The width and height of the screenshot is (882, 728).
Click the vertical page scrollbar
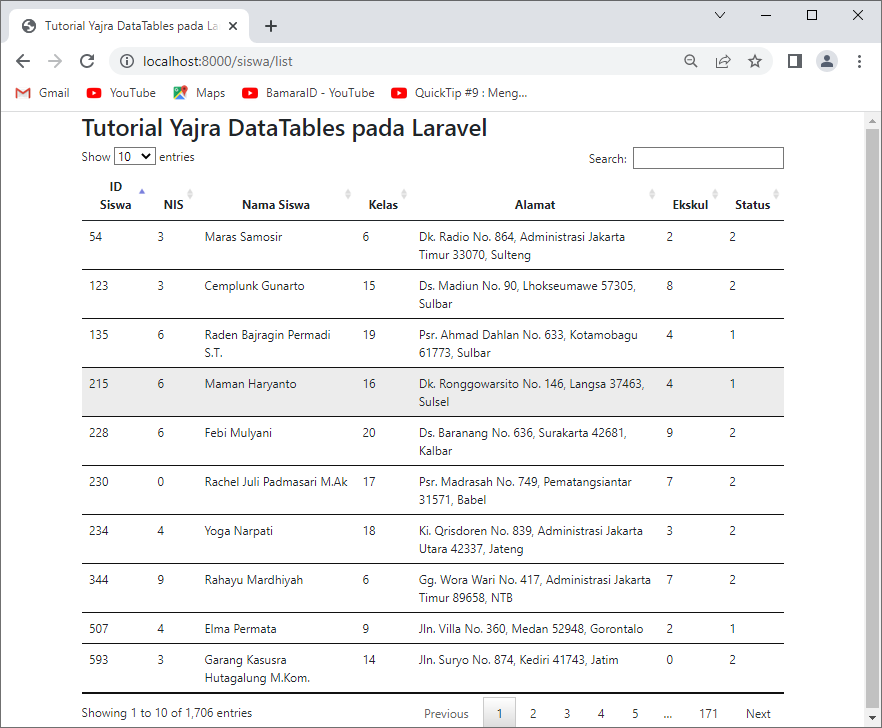click(872, 400)
